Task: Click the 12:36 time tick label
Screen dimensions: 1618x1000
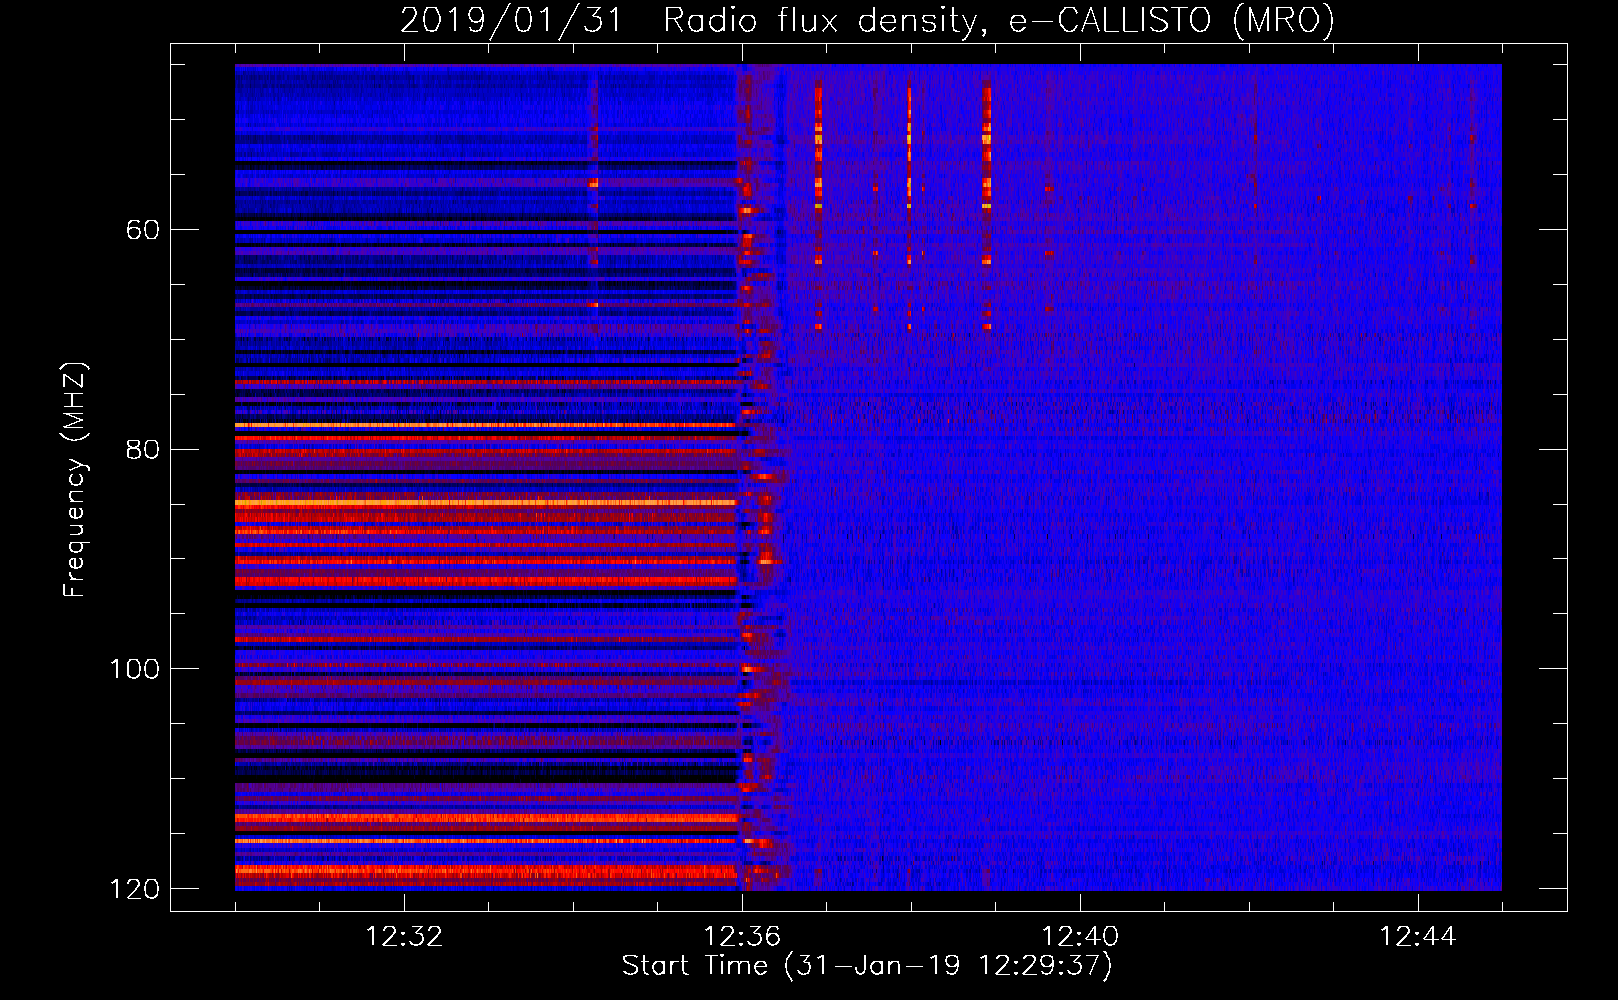Action: coord(742,937)
